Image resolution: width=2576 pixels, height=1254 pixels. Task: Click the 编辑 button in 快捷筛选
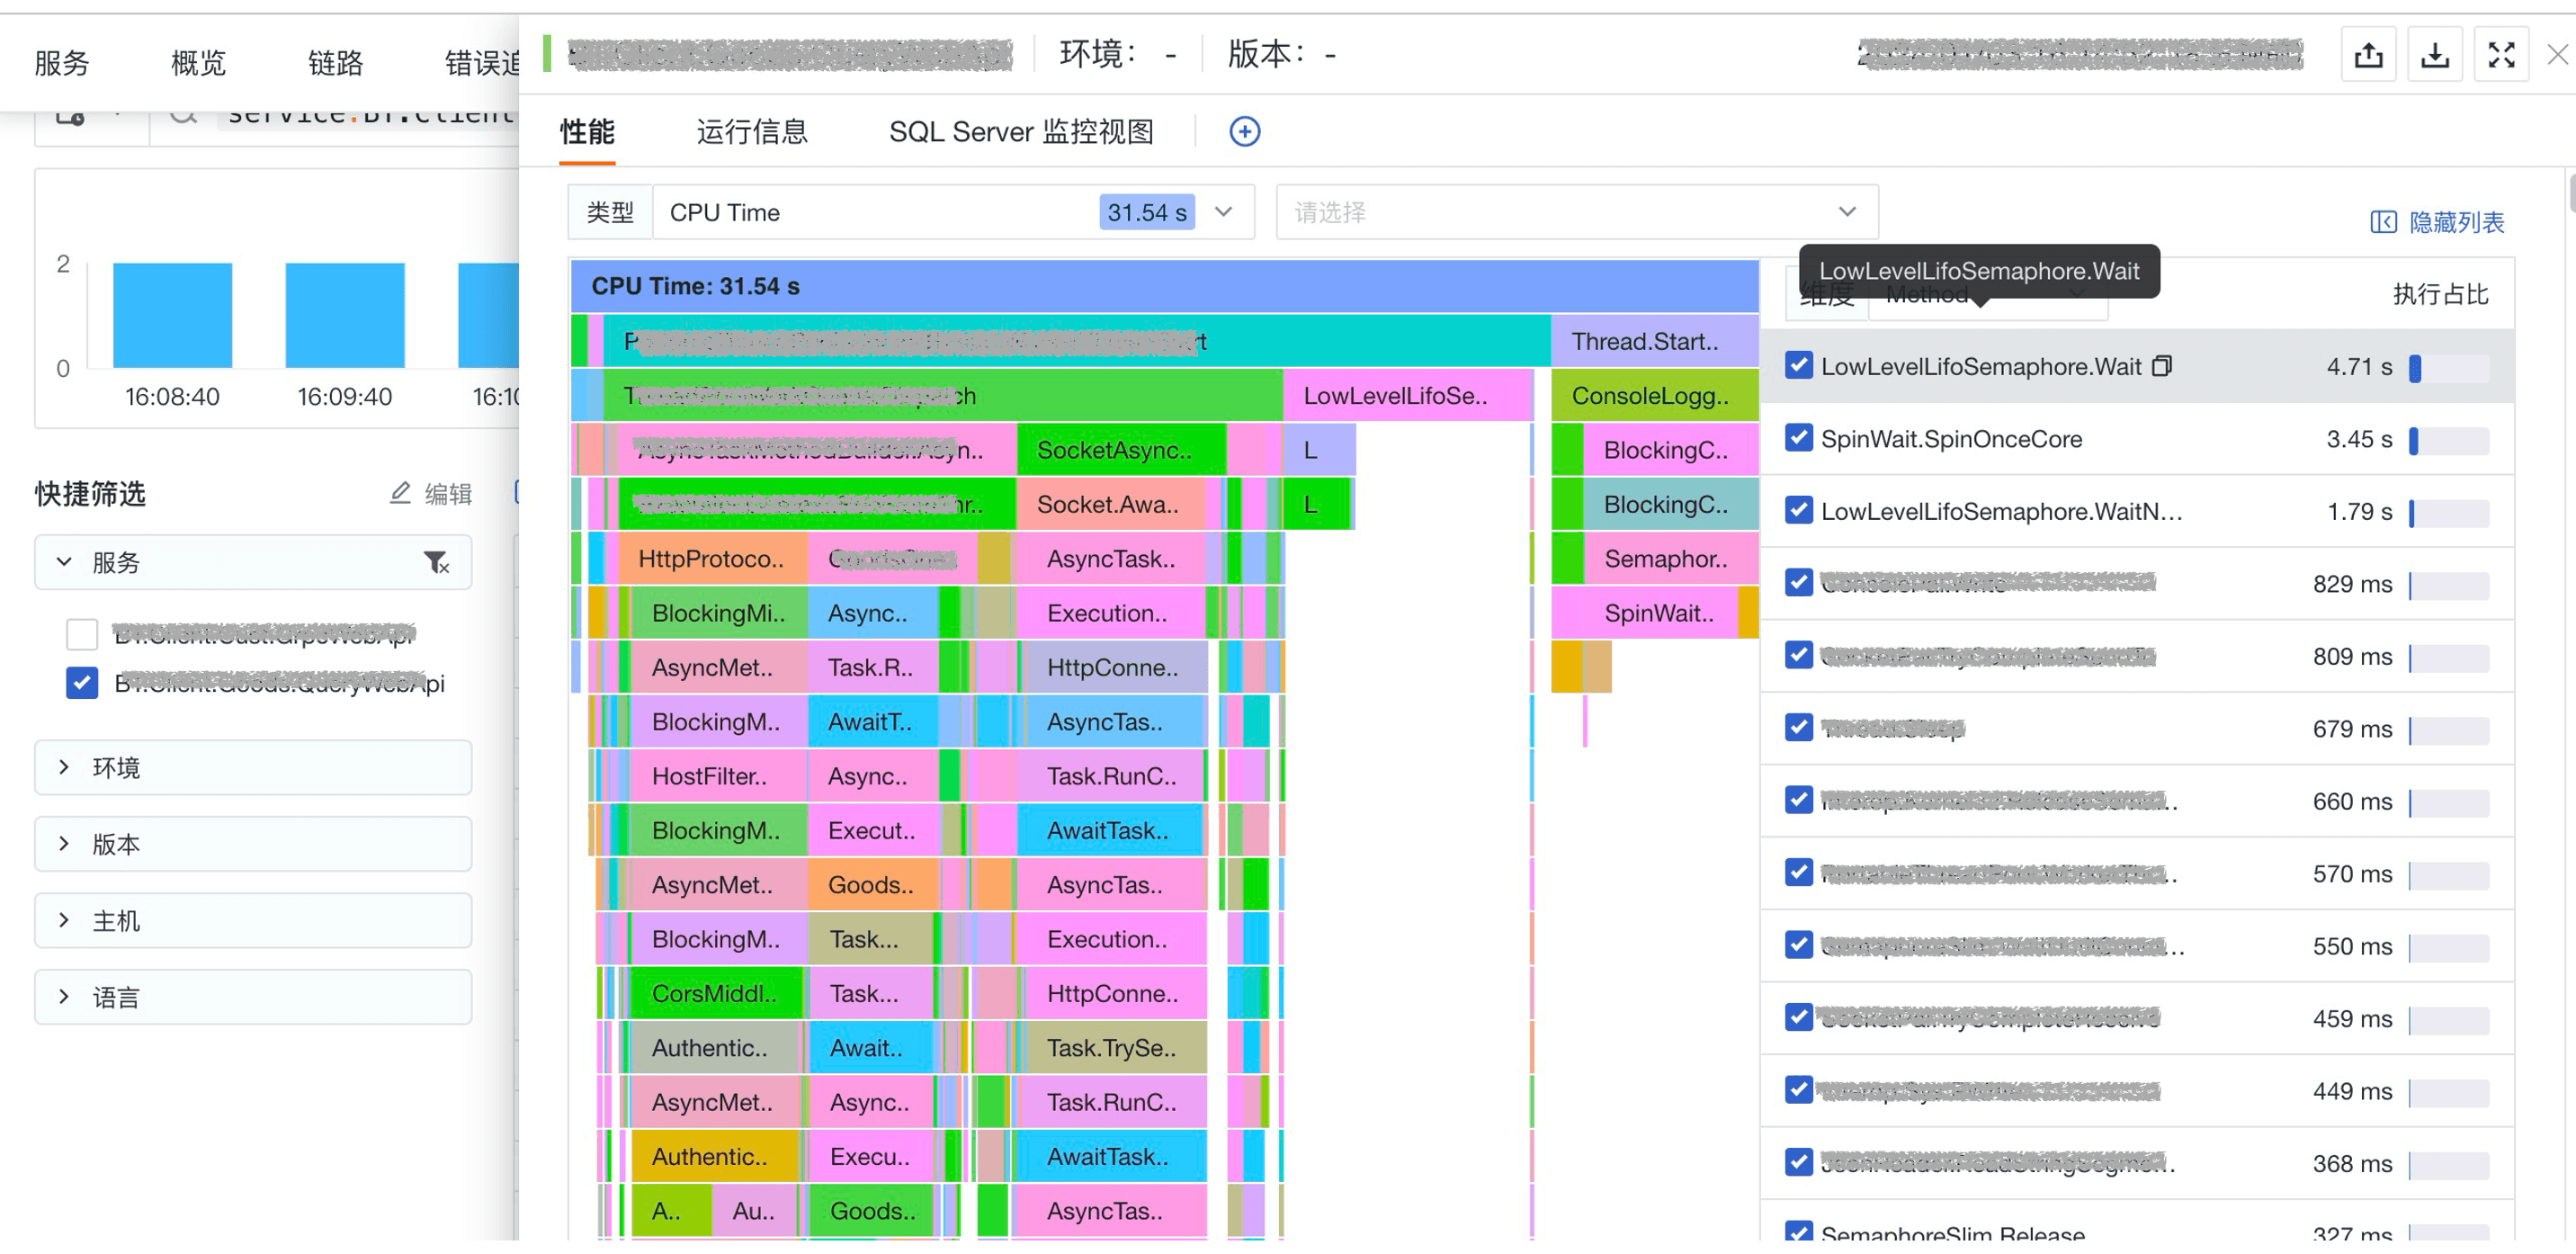(x=448, y=494)
